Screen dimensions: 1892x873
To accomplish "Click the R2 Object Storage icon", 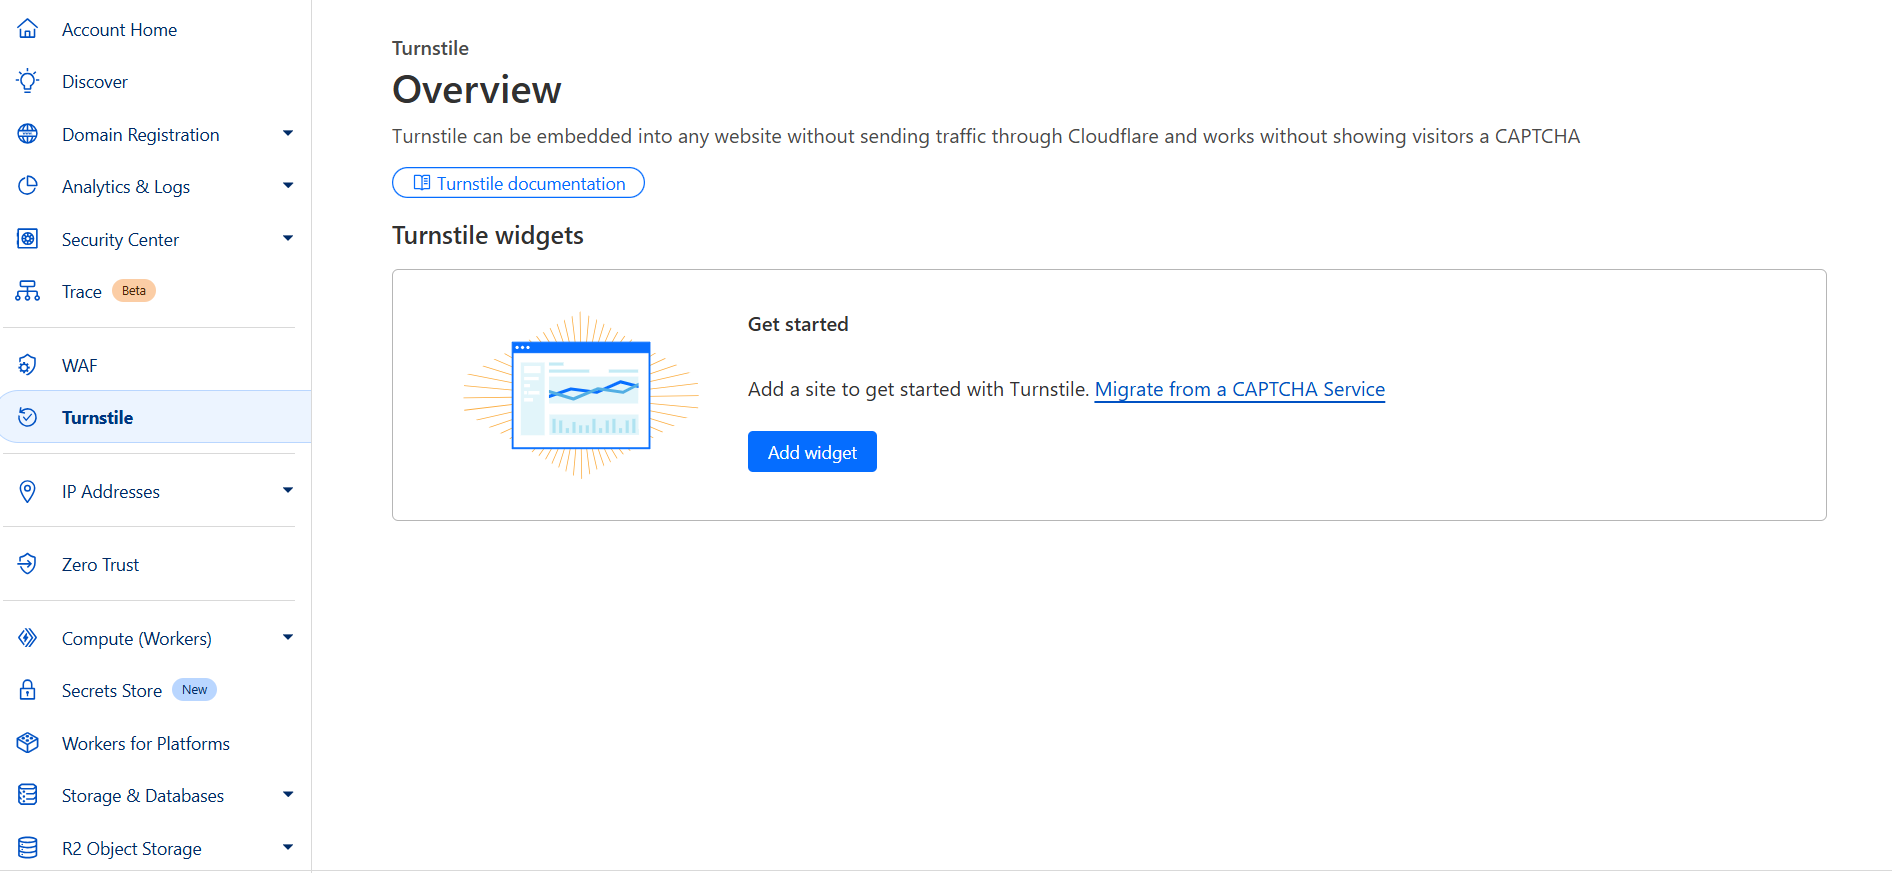I will (x=28, y=848).
